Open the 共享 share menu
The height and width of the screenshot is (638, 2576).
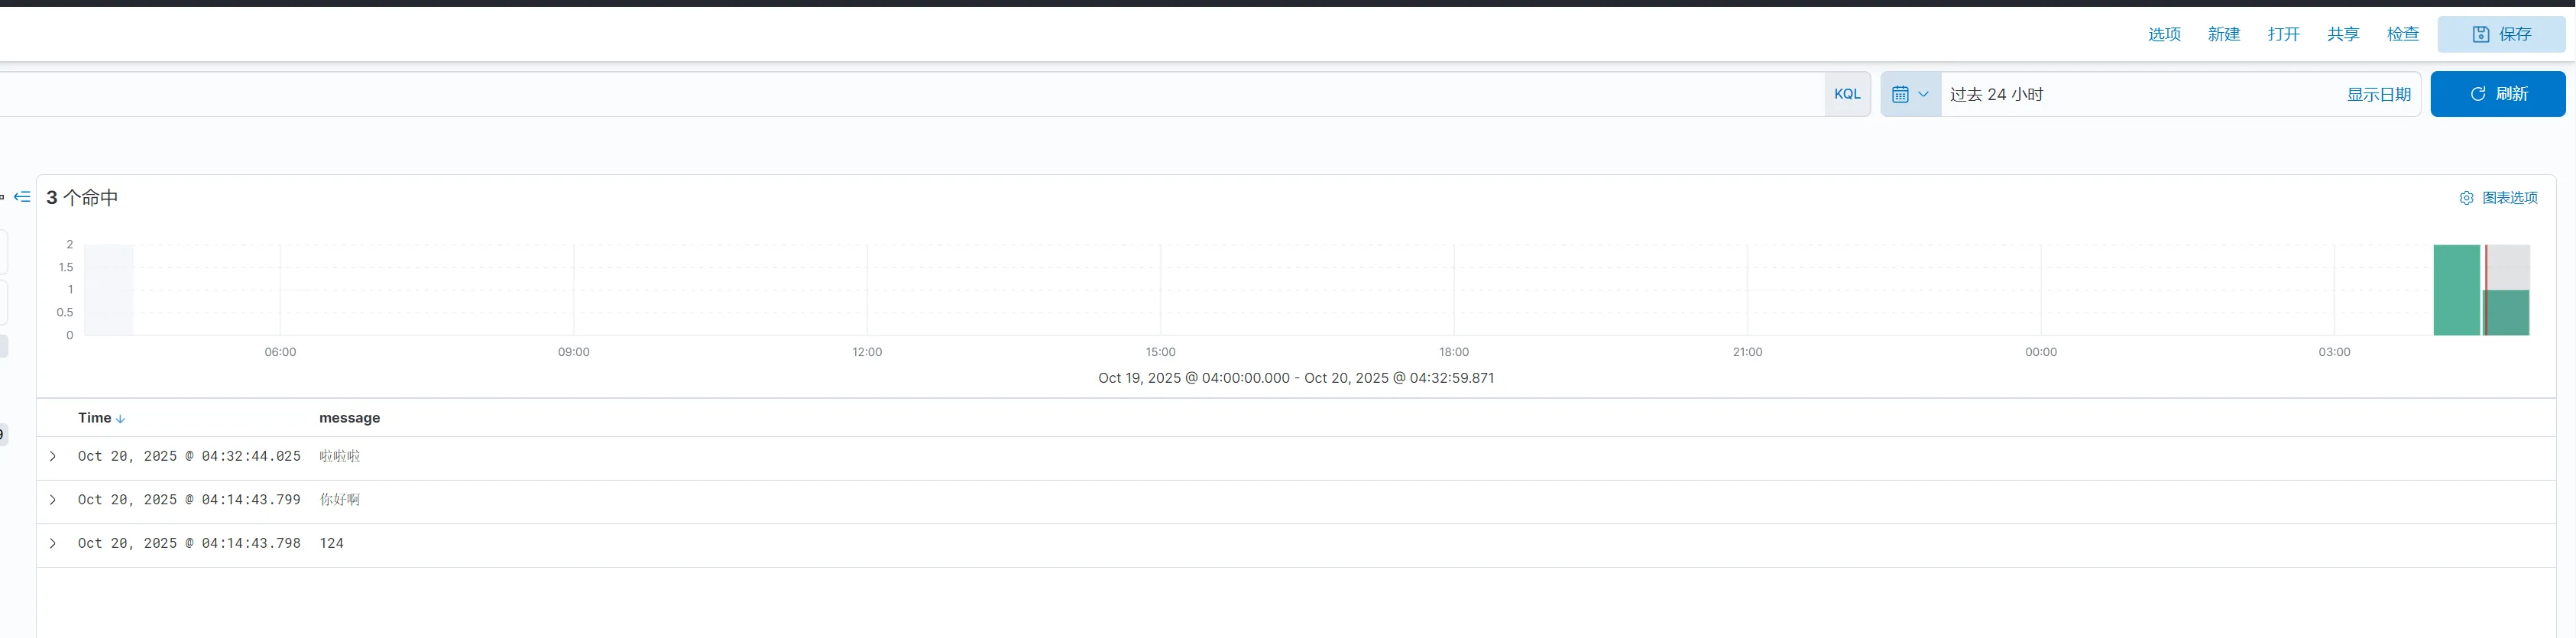point(2342,34)
